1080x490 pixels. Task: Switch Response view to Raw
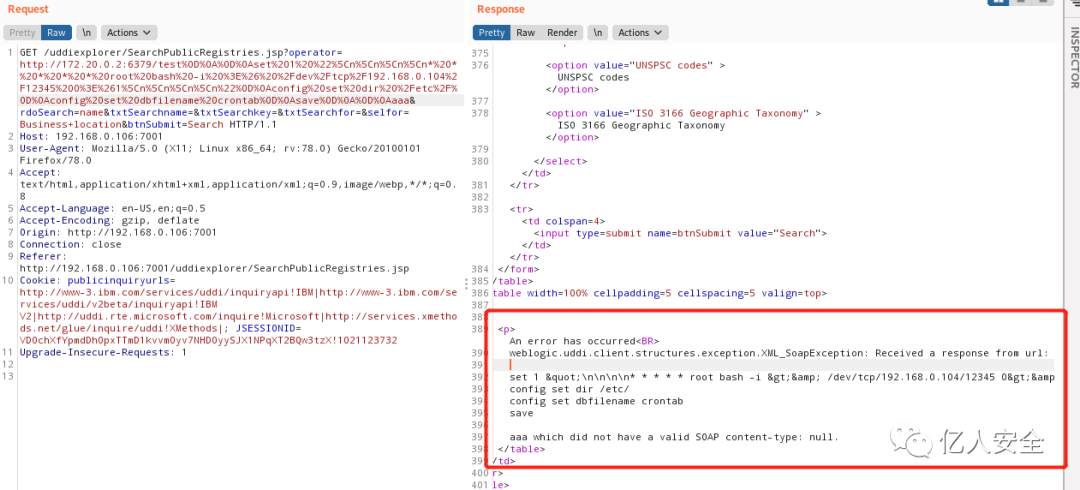(x=526, y=32)
